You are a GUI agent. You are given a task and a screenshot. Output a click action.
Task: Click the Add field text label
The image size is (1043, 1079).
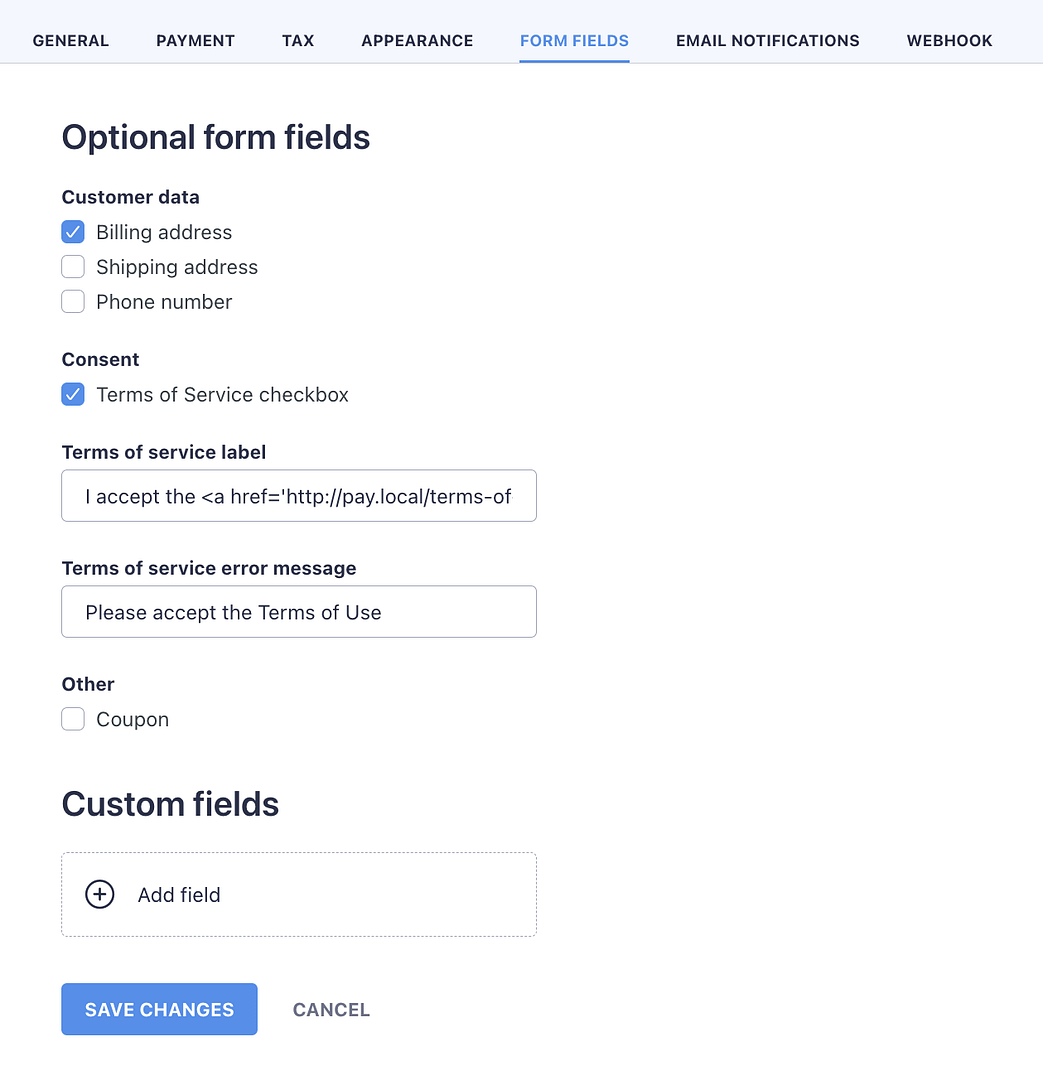tap(179, 895)
